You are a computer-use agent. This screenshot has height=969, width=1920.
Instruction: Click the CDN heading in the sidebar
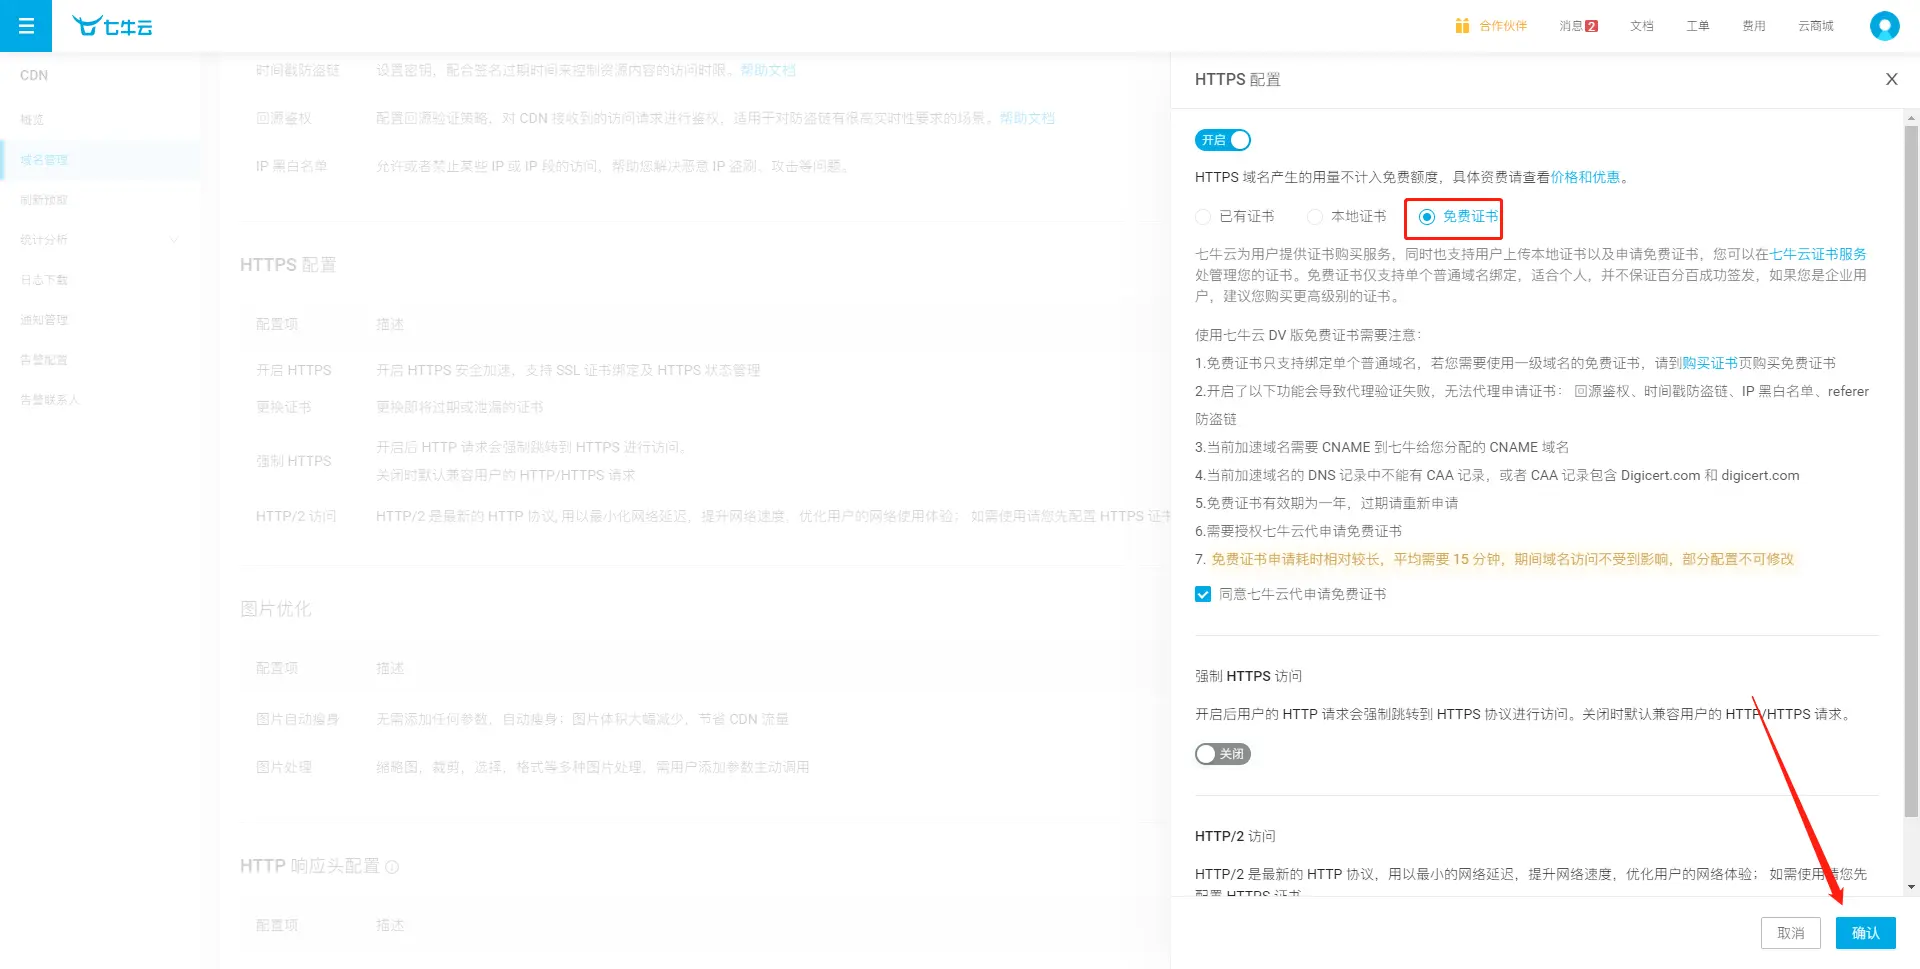[x=34, y=76]
